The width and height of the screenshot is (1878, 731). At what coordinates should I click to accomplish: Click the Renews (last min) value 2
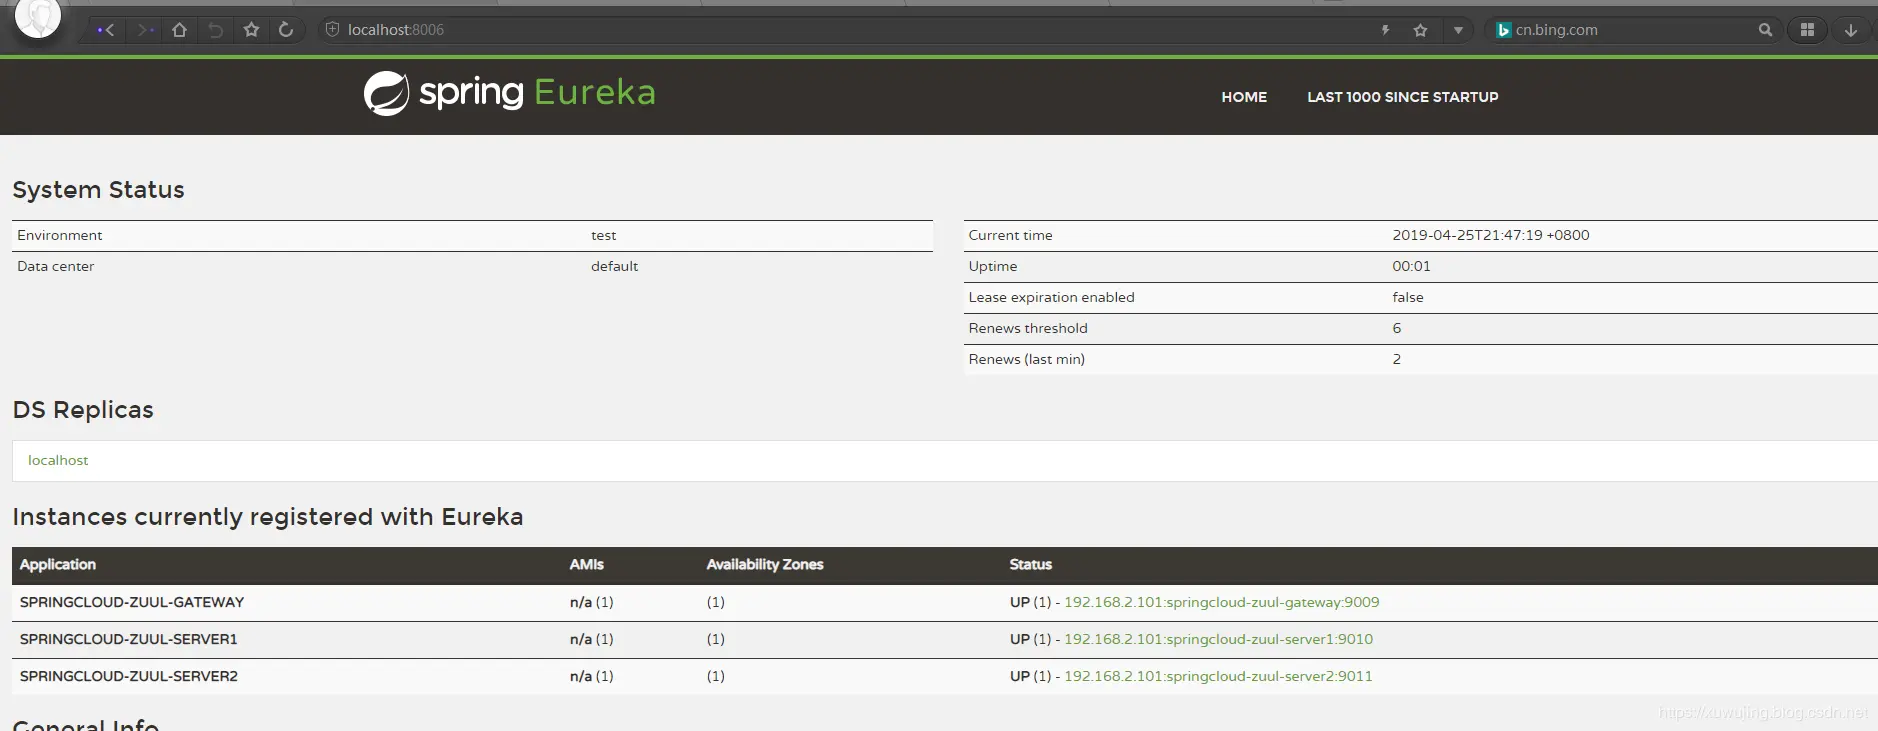[x=1396, y=359]
